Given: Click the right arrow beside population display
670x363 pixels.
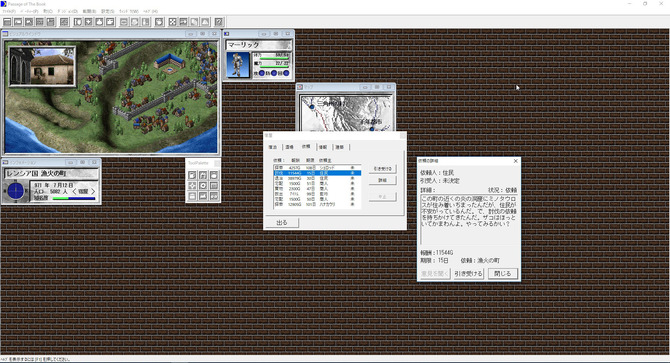Looking at the screenshot, I should tap(93, 192).
